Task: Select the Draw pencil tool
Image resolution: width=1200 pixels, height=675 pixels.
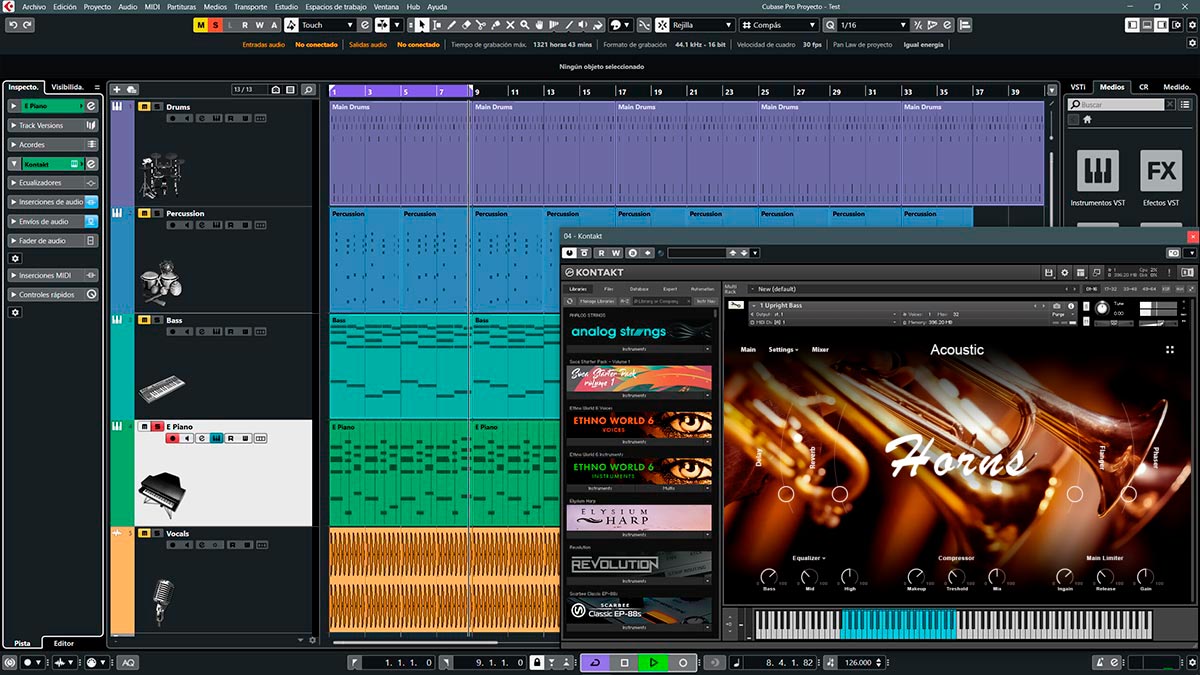Action: click(x=452, y=25)
